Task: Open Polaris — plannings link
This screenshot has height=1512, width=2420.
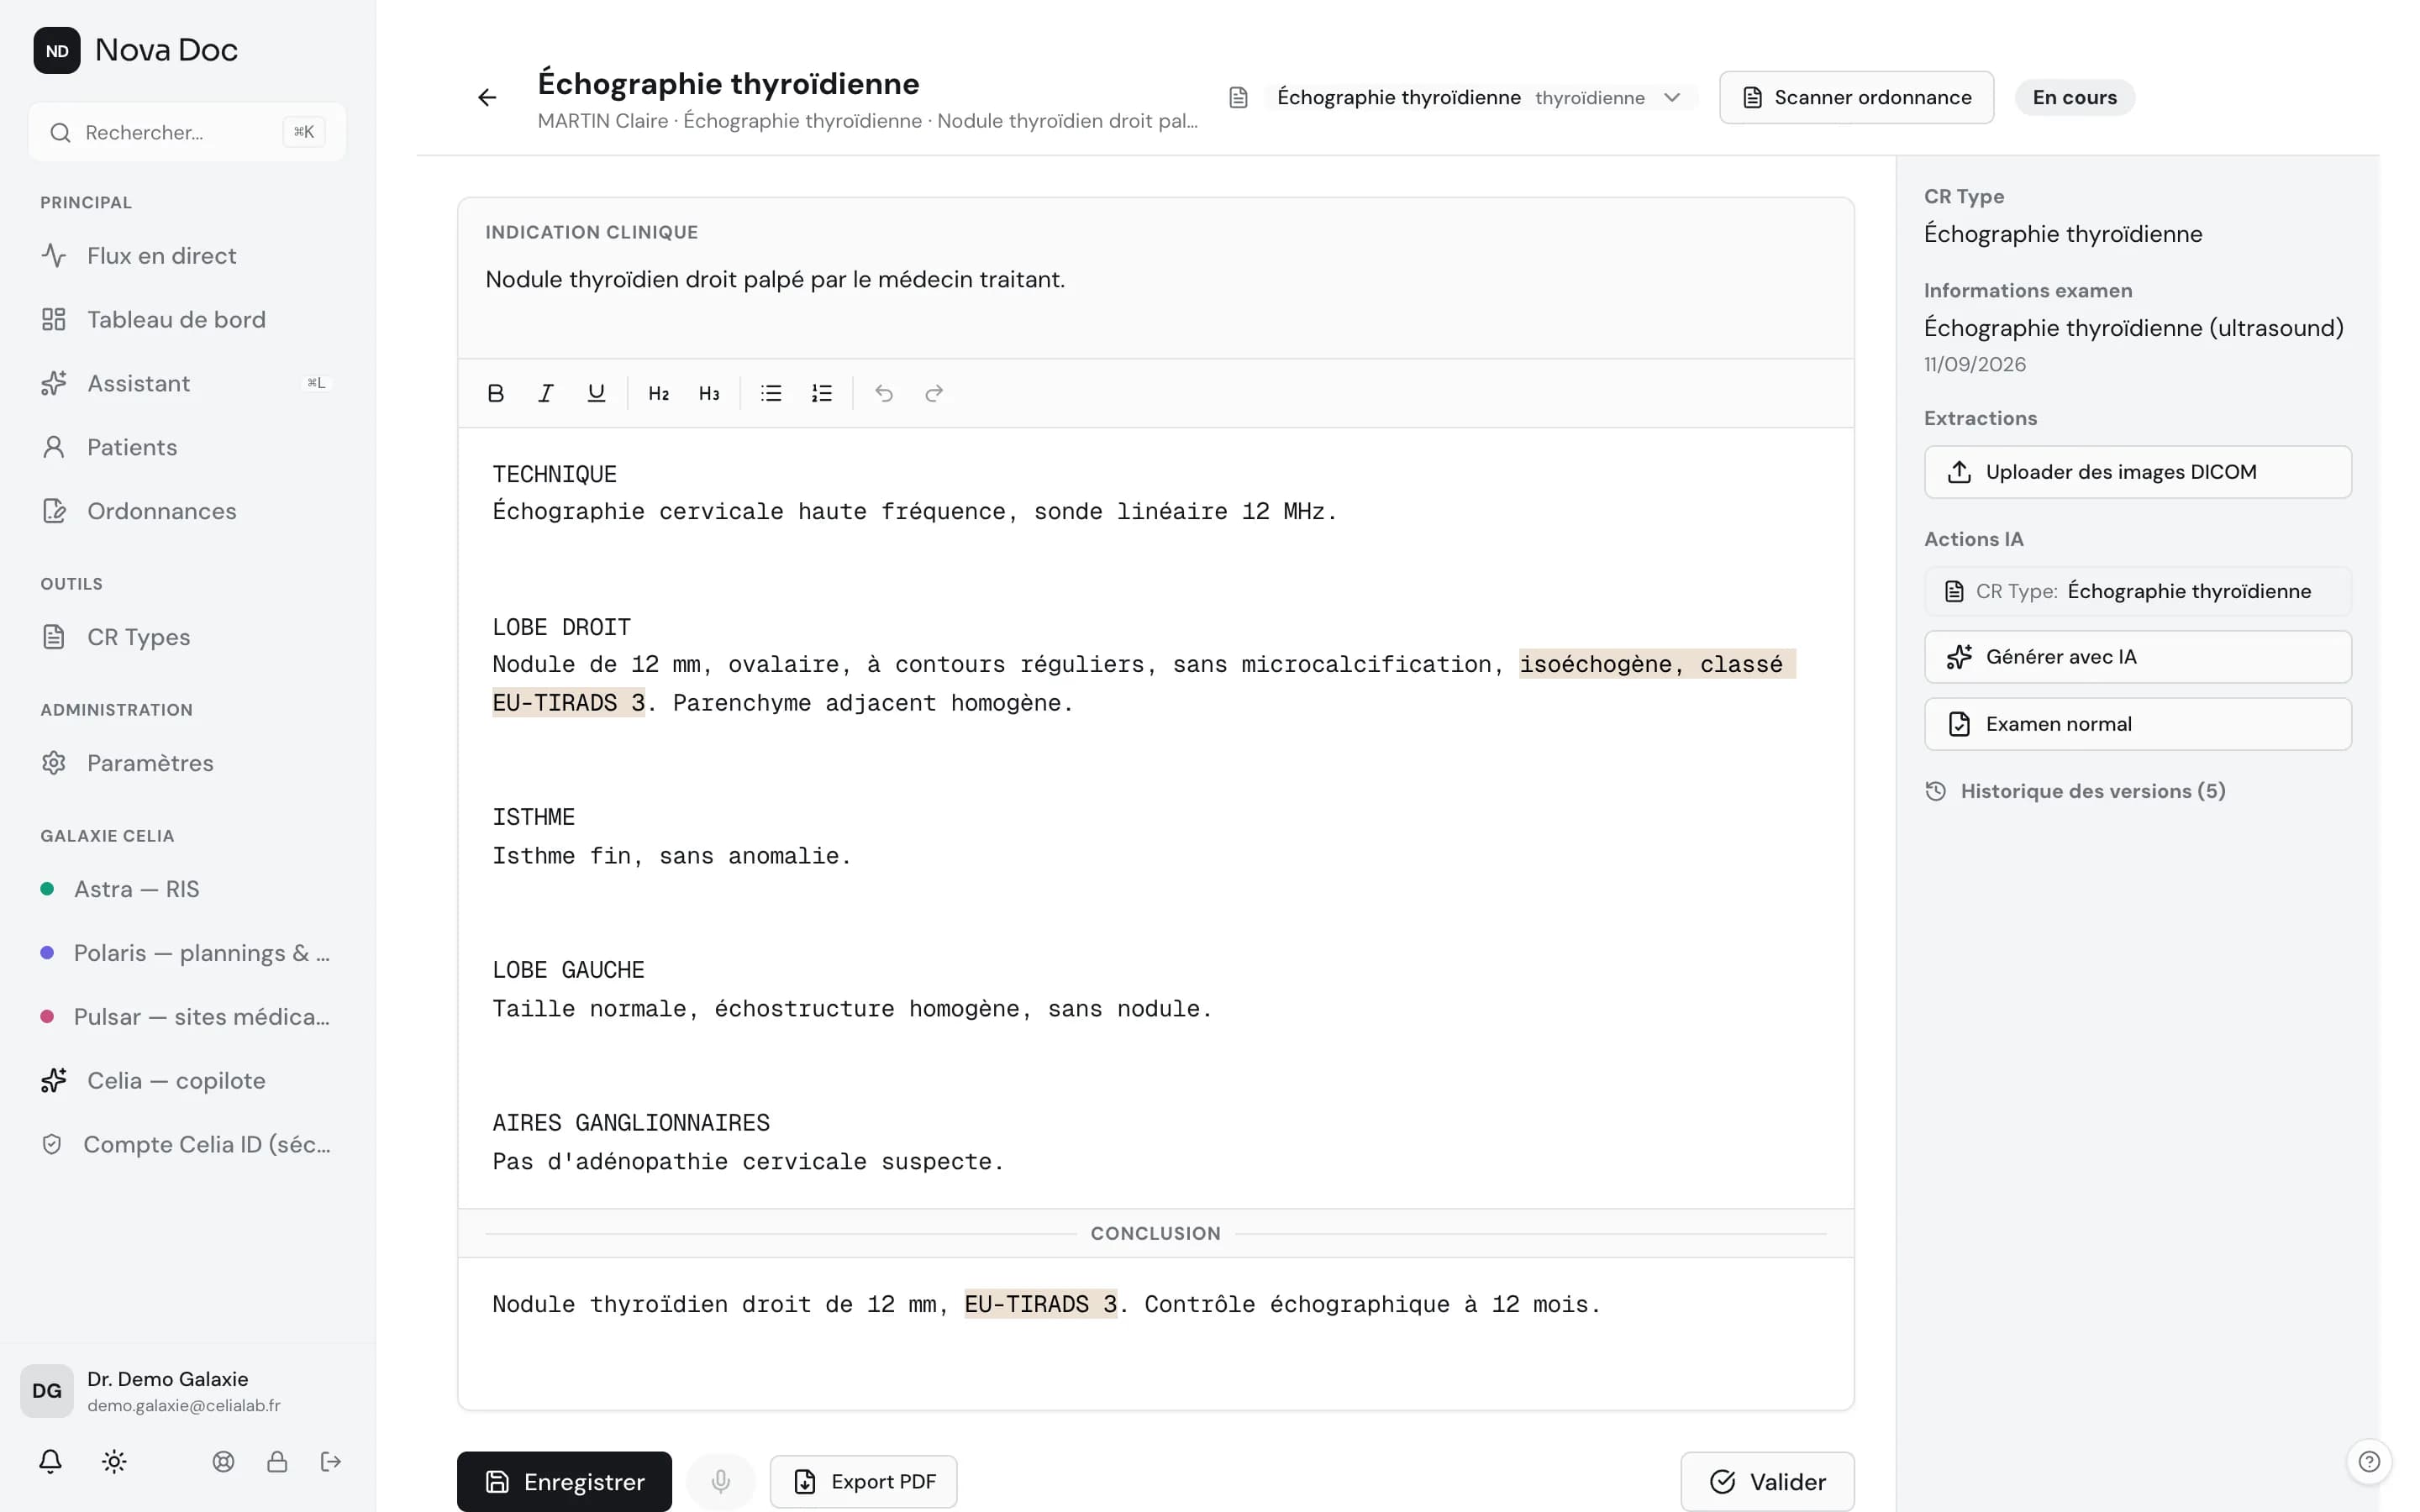Action: tap(188, 953)
